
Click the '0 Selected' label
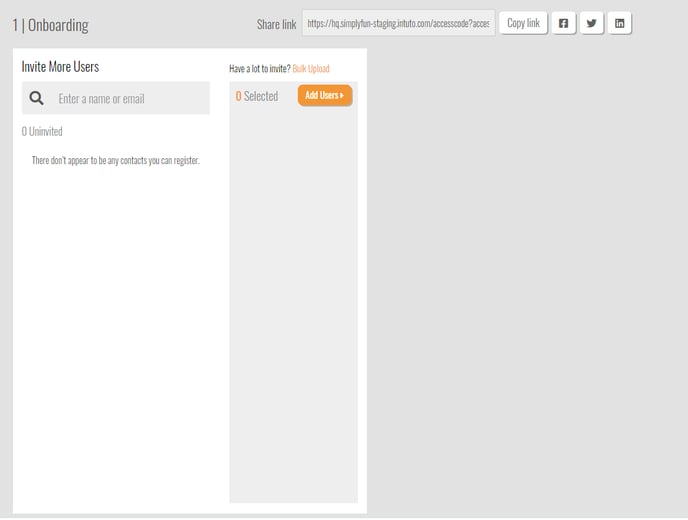[x=257, y=96]
